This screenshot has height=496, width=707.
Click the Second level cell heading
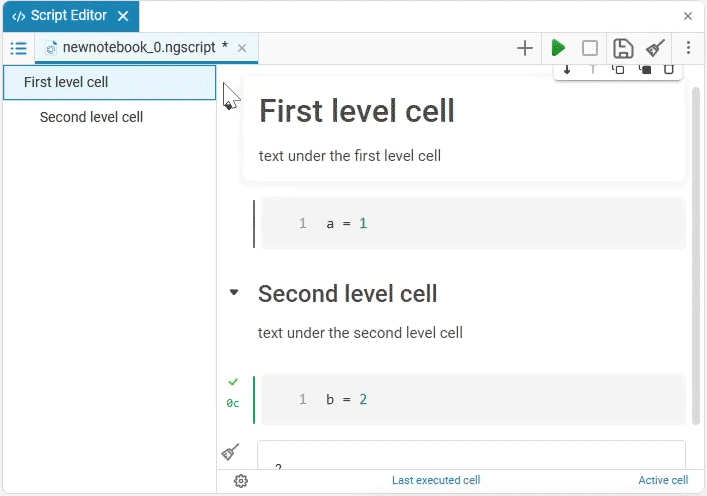tap(347, 294)
